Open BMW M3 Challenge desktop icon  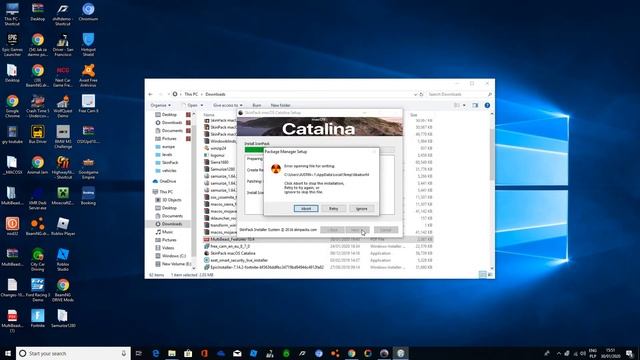point(63,137)
